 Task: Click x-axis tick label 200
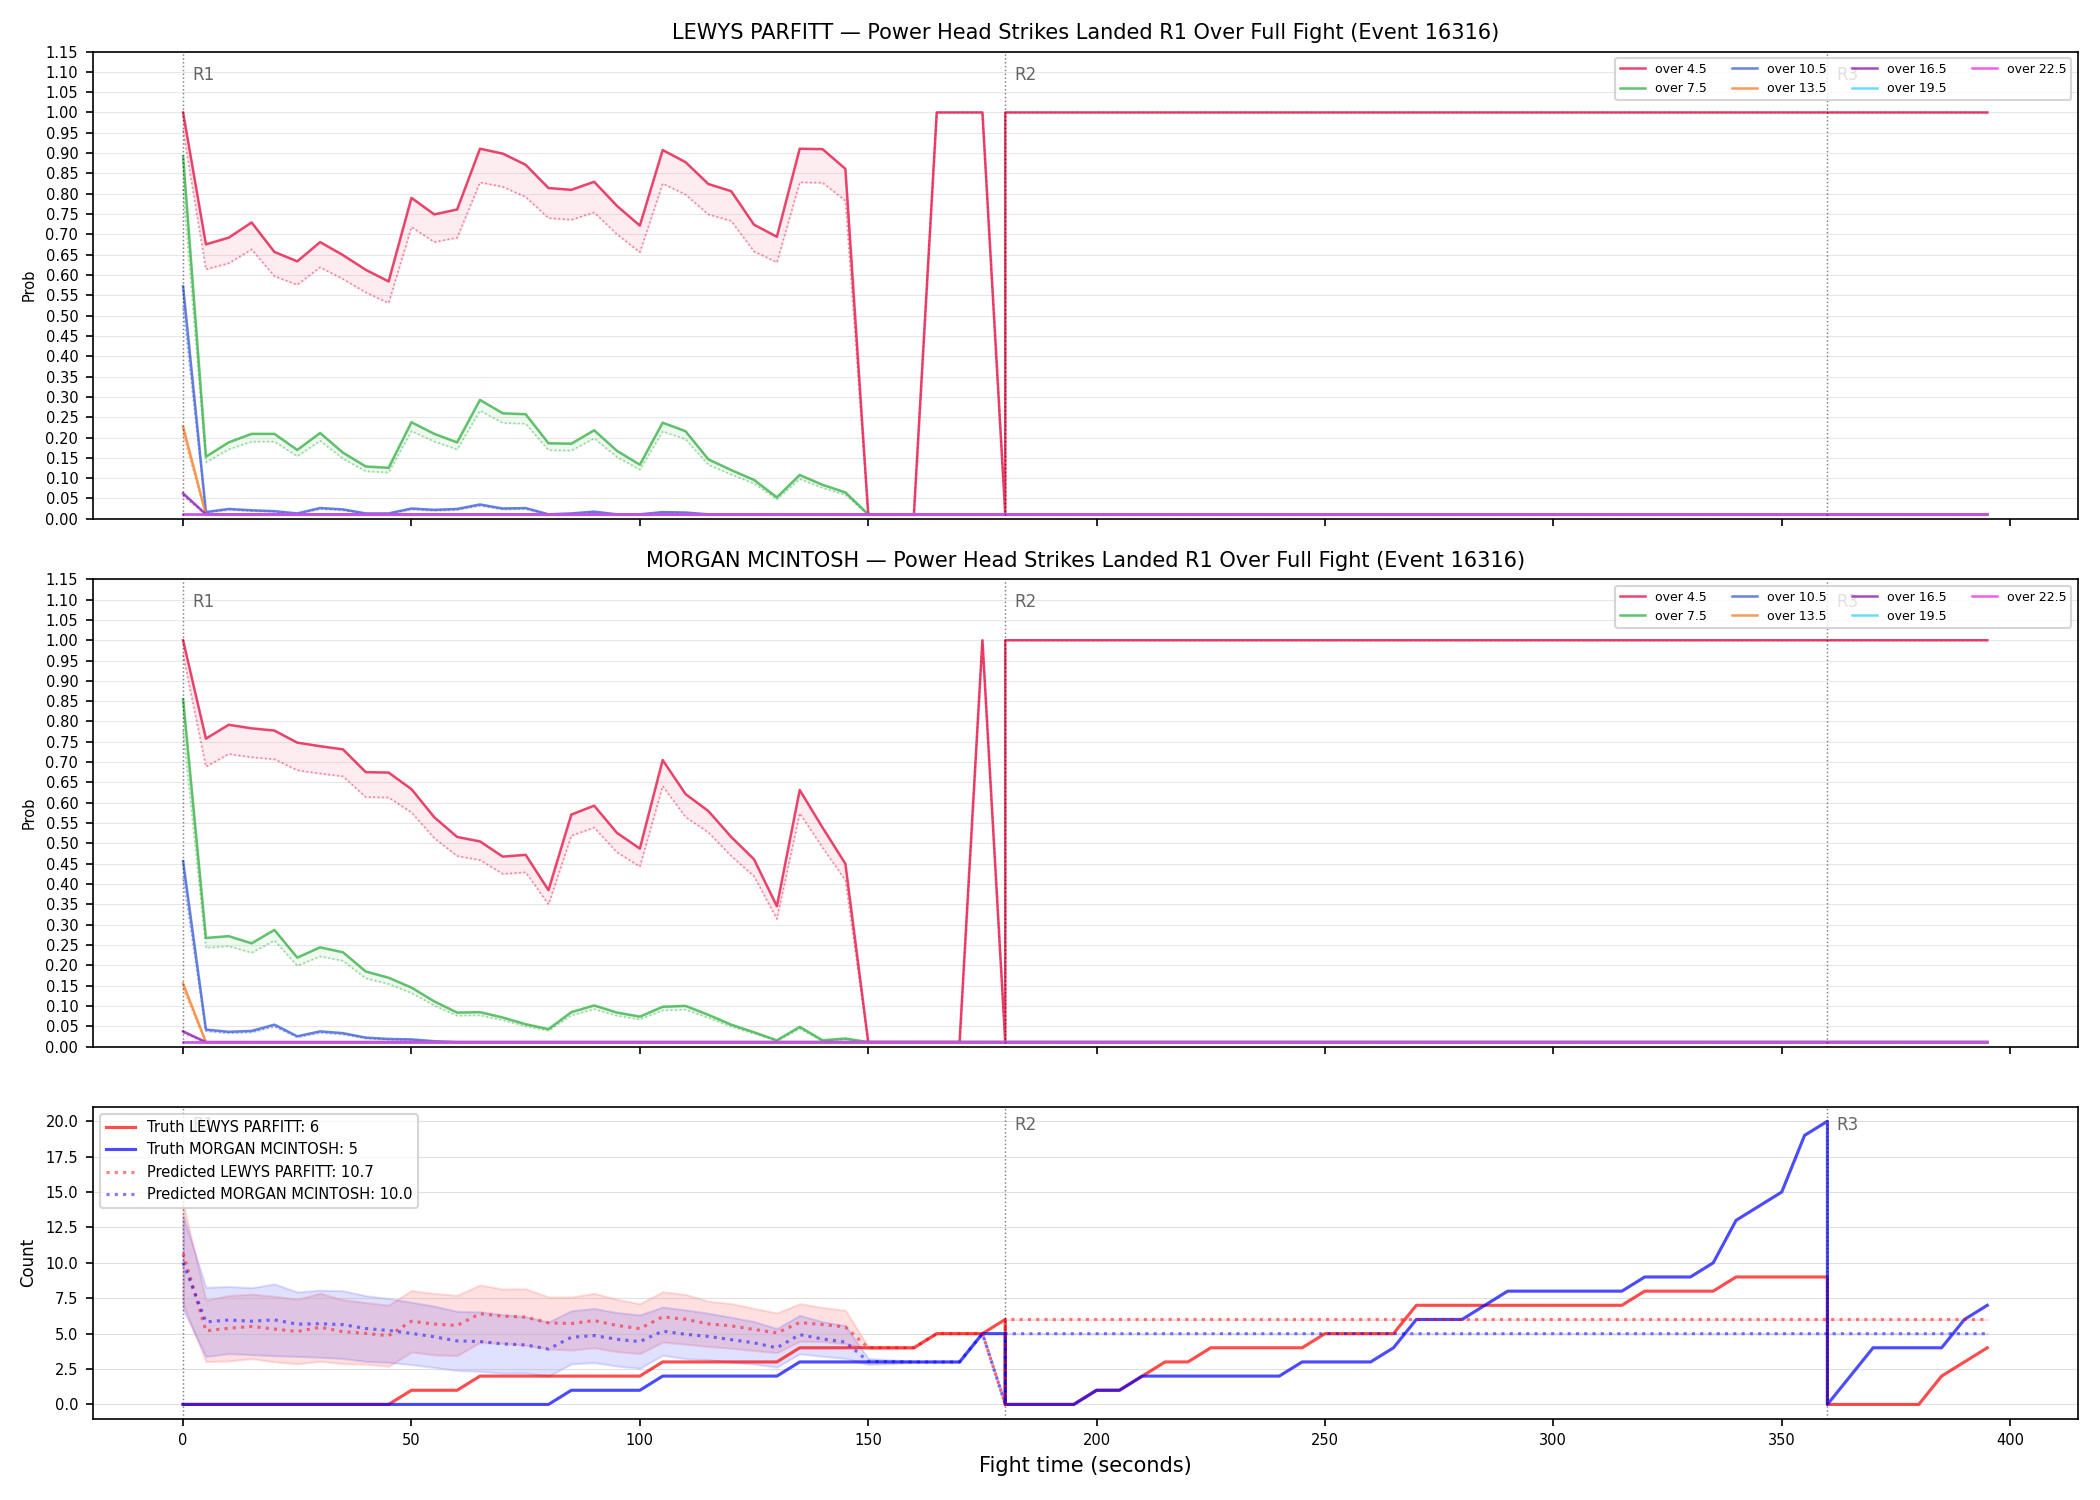[x=1096, y=1440]
